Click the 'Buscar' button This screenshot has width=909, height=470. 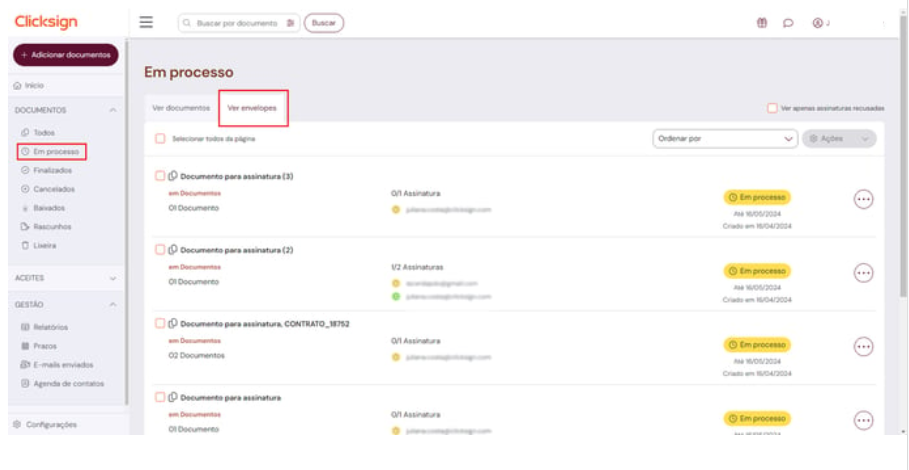323,23
